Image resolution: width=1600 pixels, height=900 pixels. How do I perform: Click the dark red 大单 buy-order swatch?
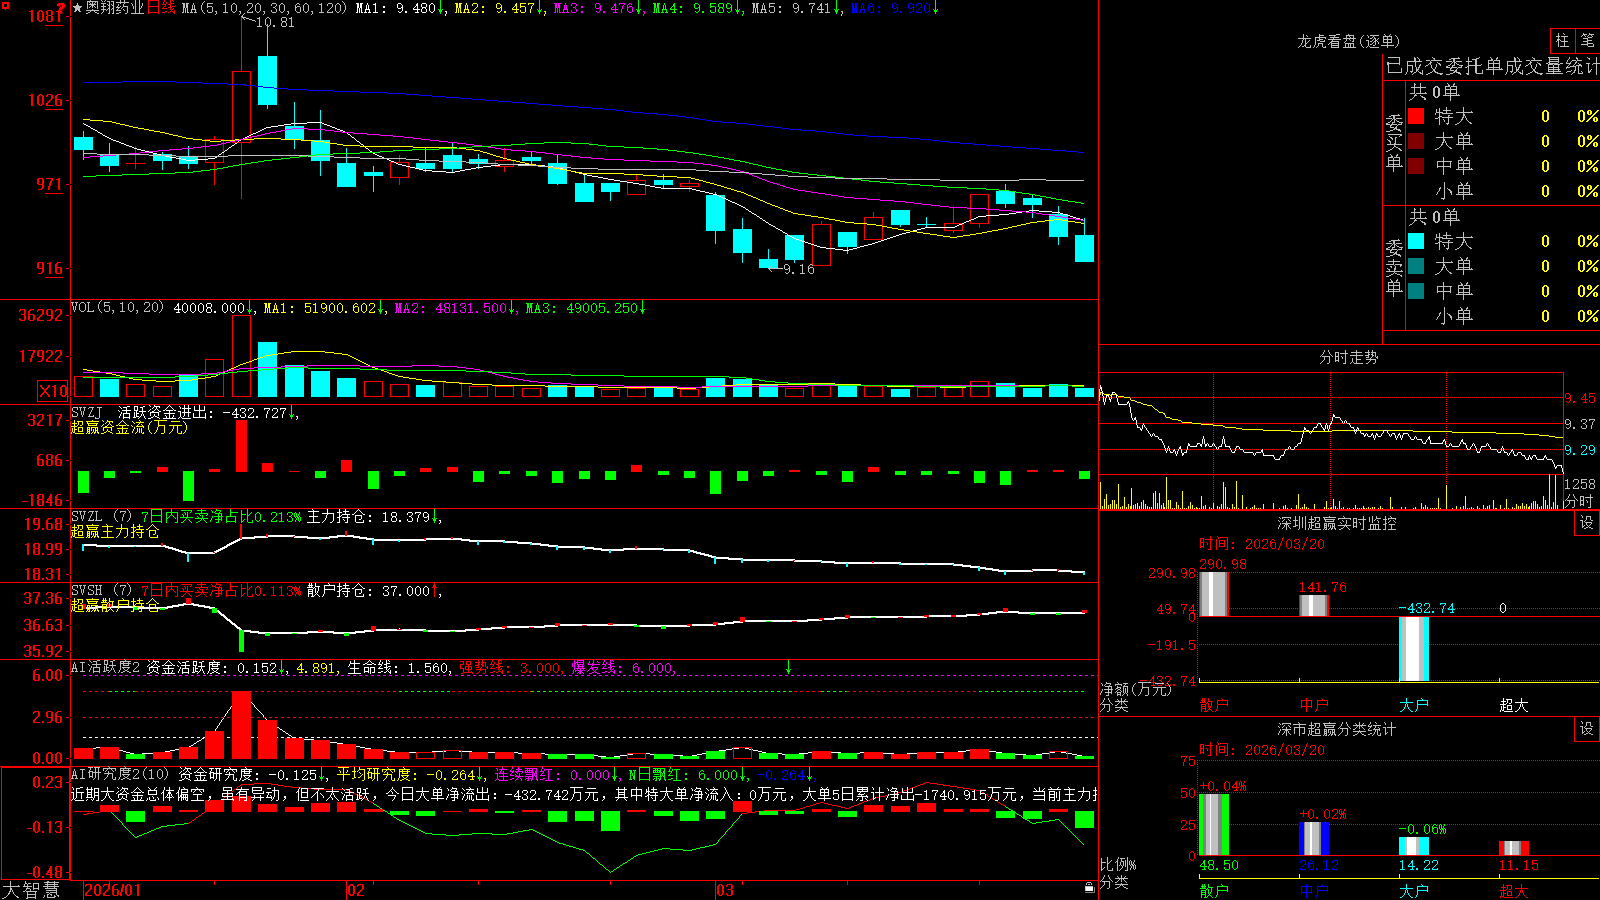1416,141
